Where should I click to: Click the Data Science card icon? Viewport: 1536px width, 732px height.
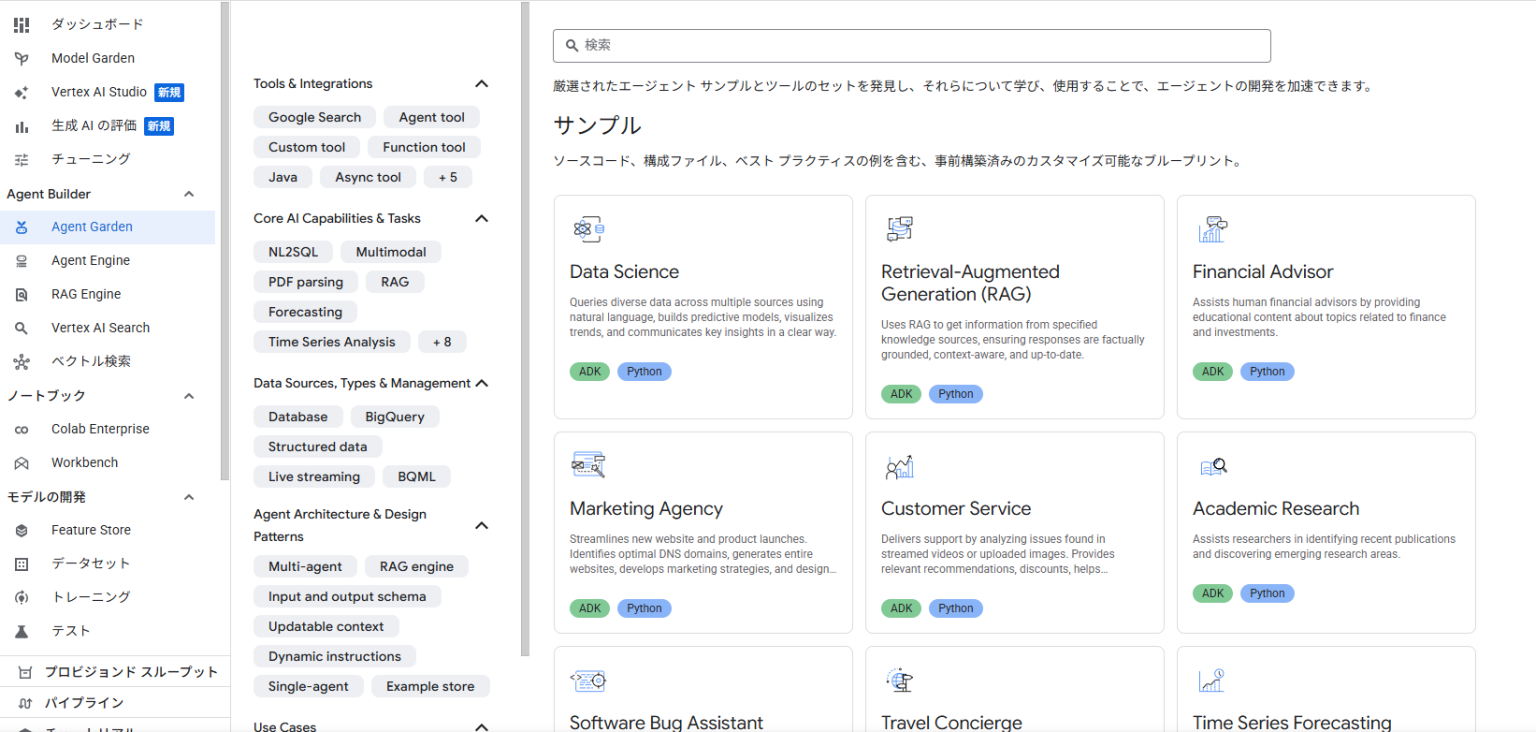589,229
